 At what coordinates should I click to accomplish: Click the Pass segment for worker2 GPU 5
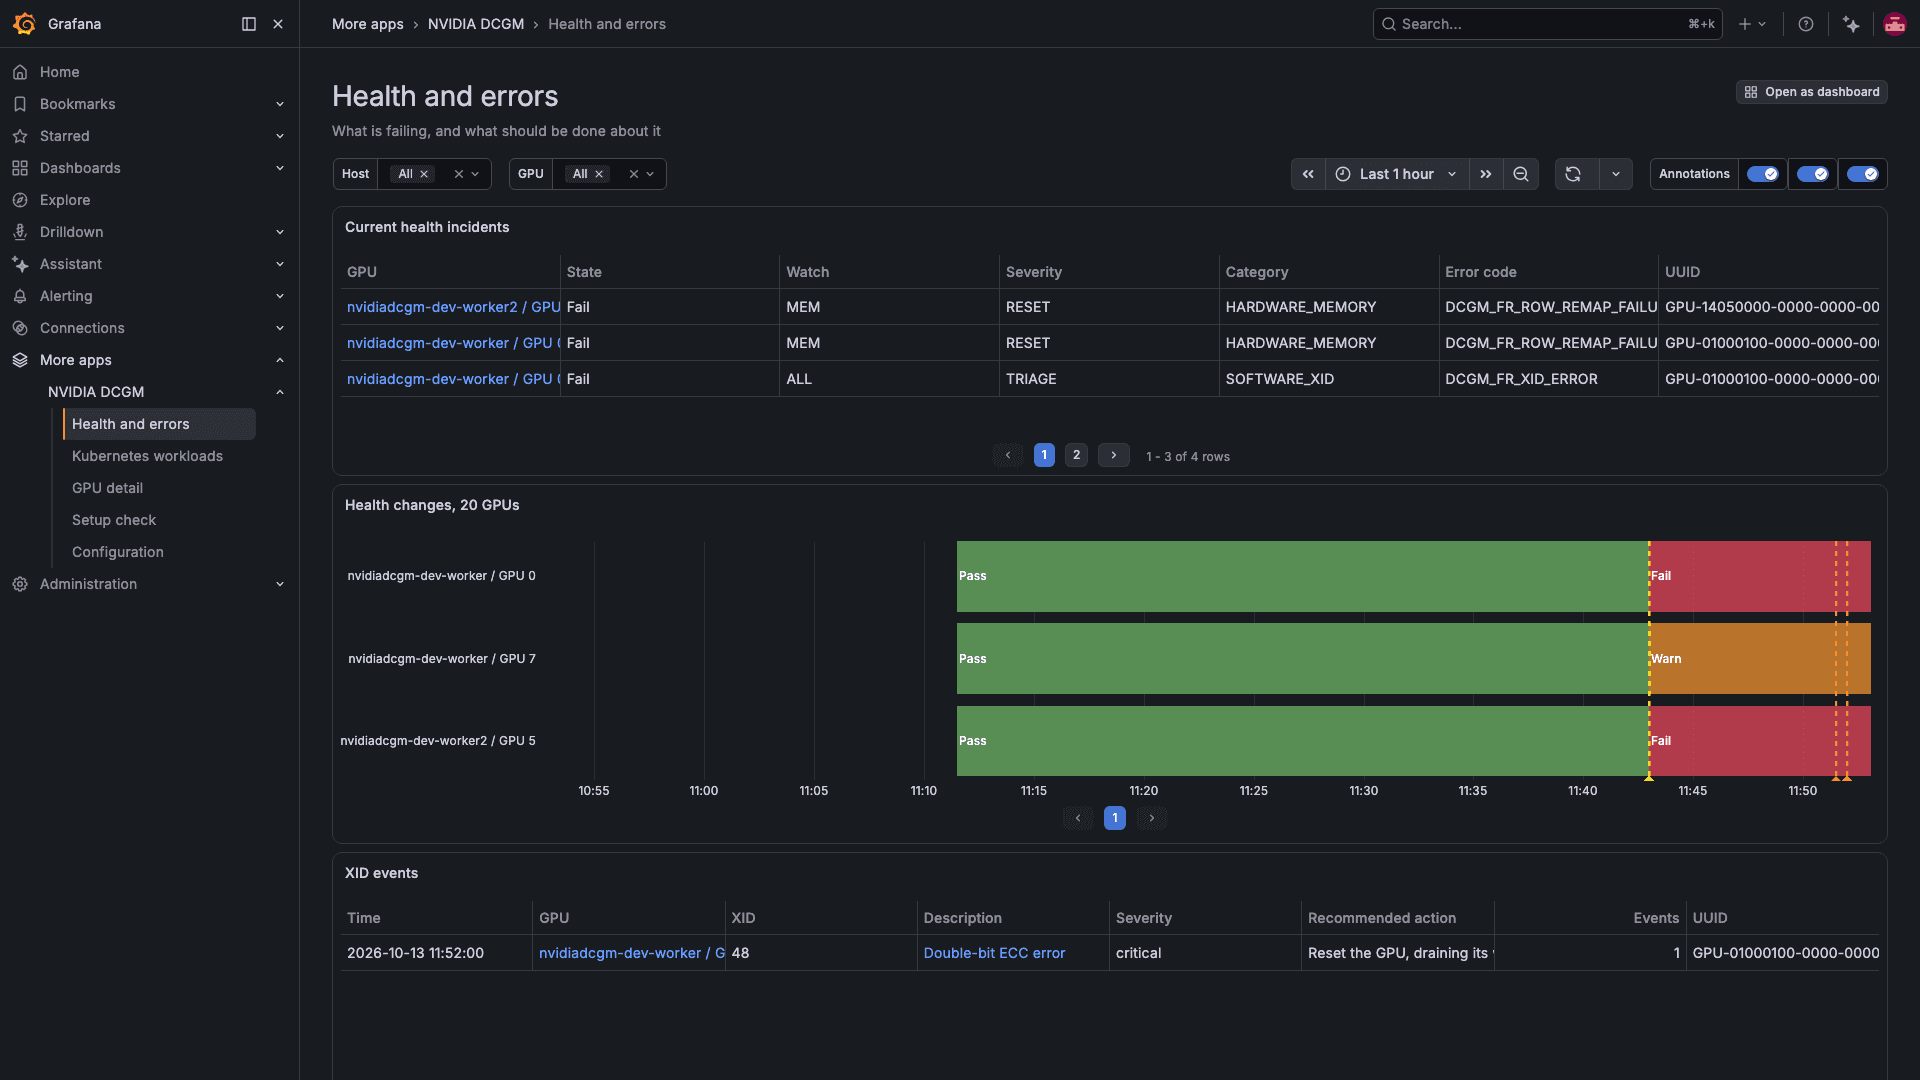[1303, 741]
